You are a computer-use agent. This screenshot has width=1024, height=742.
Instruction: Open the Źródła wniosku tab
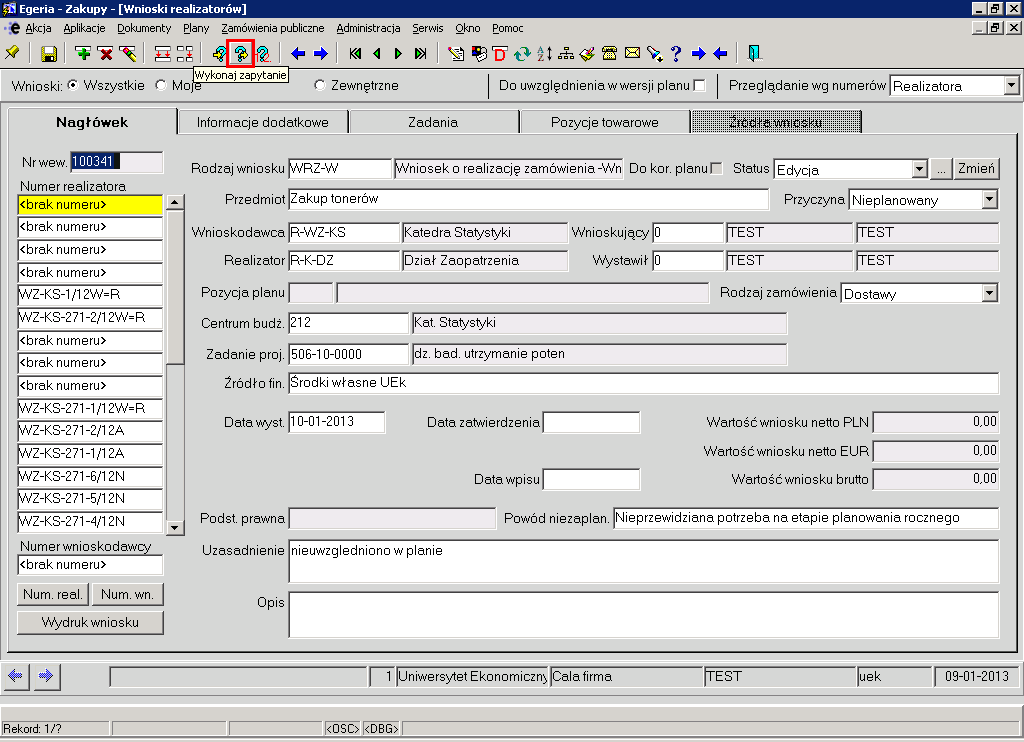coord(776,122)
